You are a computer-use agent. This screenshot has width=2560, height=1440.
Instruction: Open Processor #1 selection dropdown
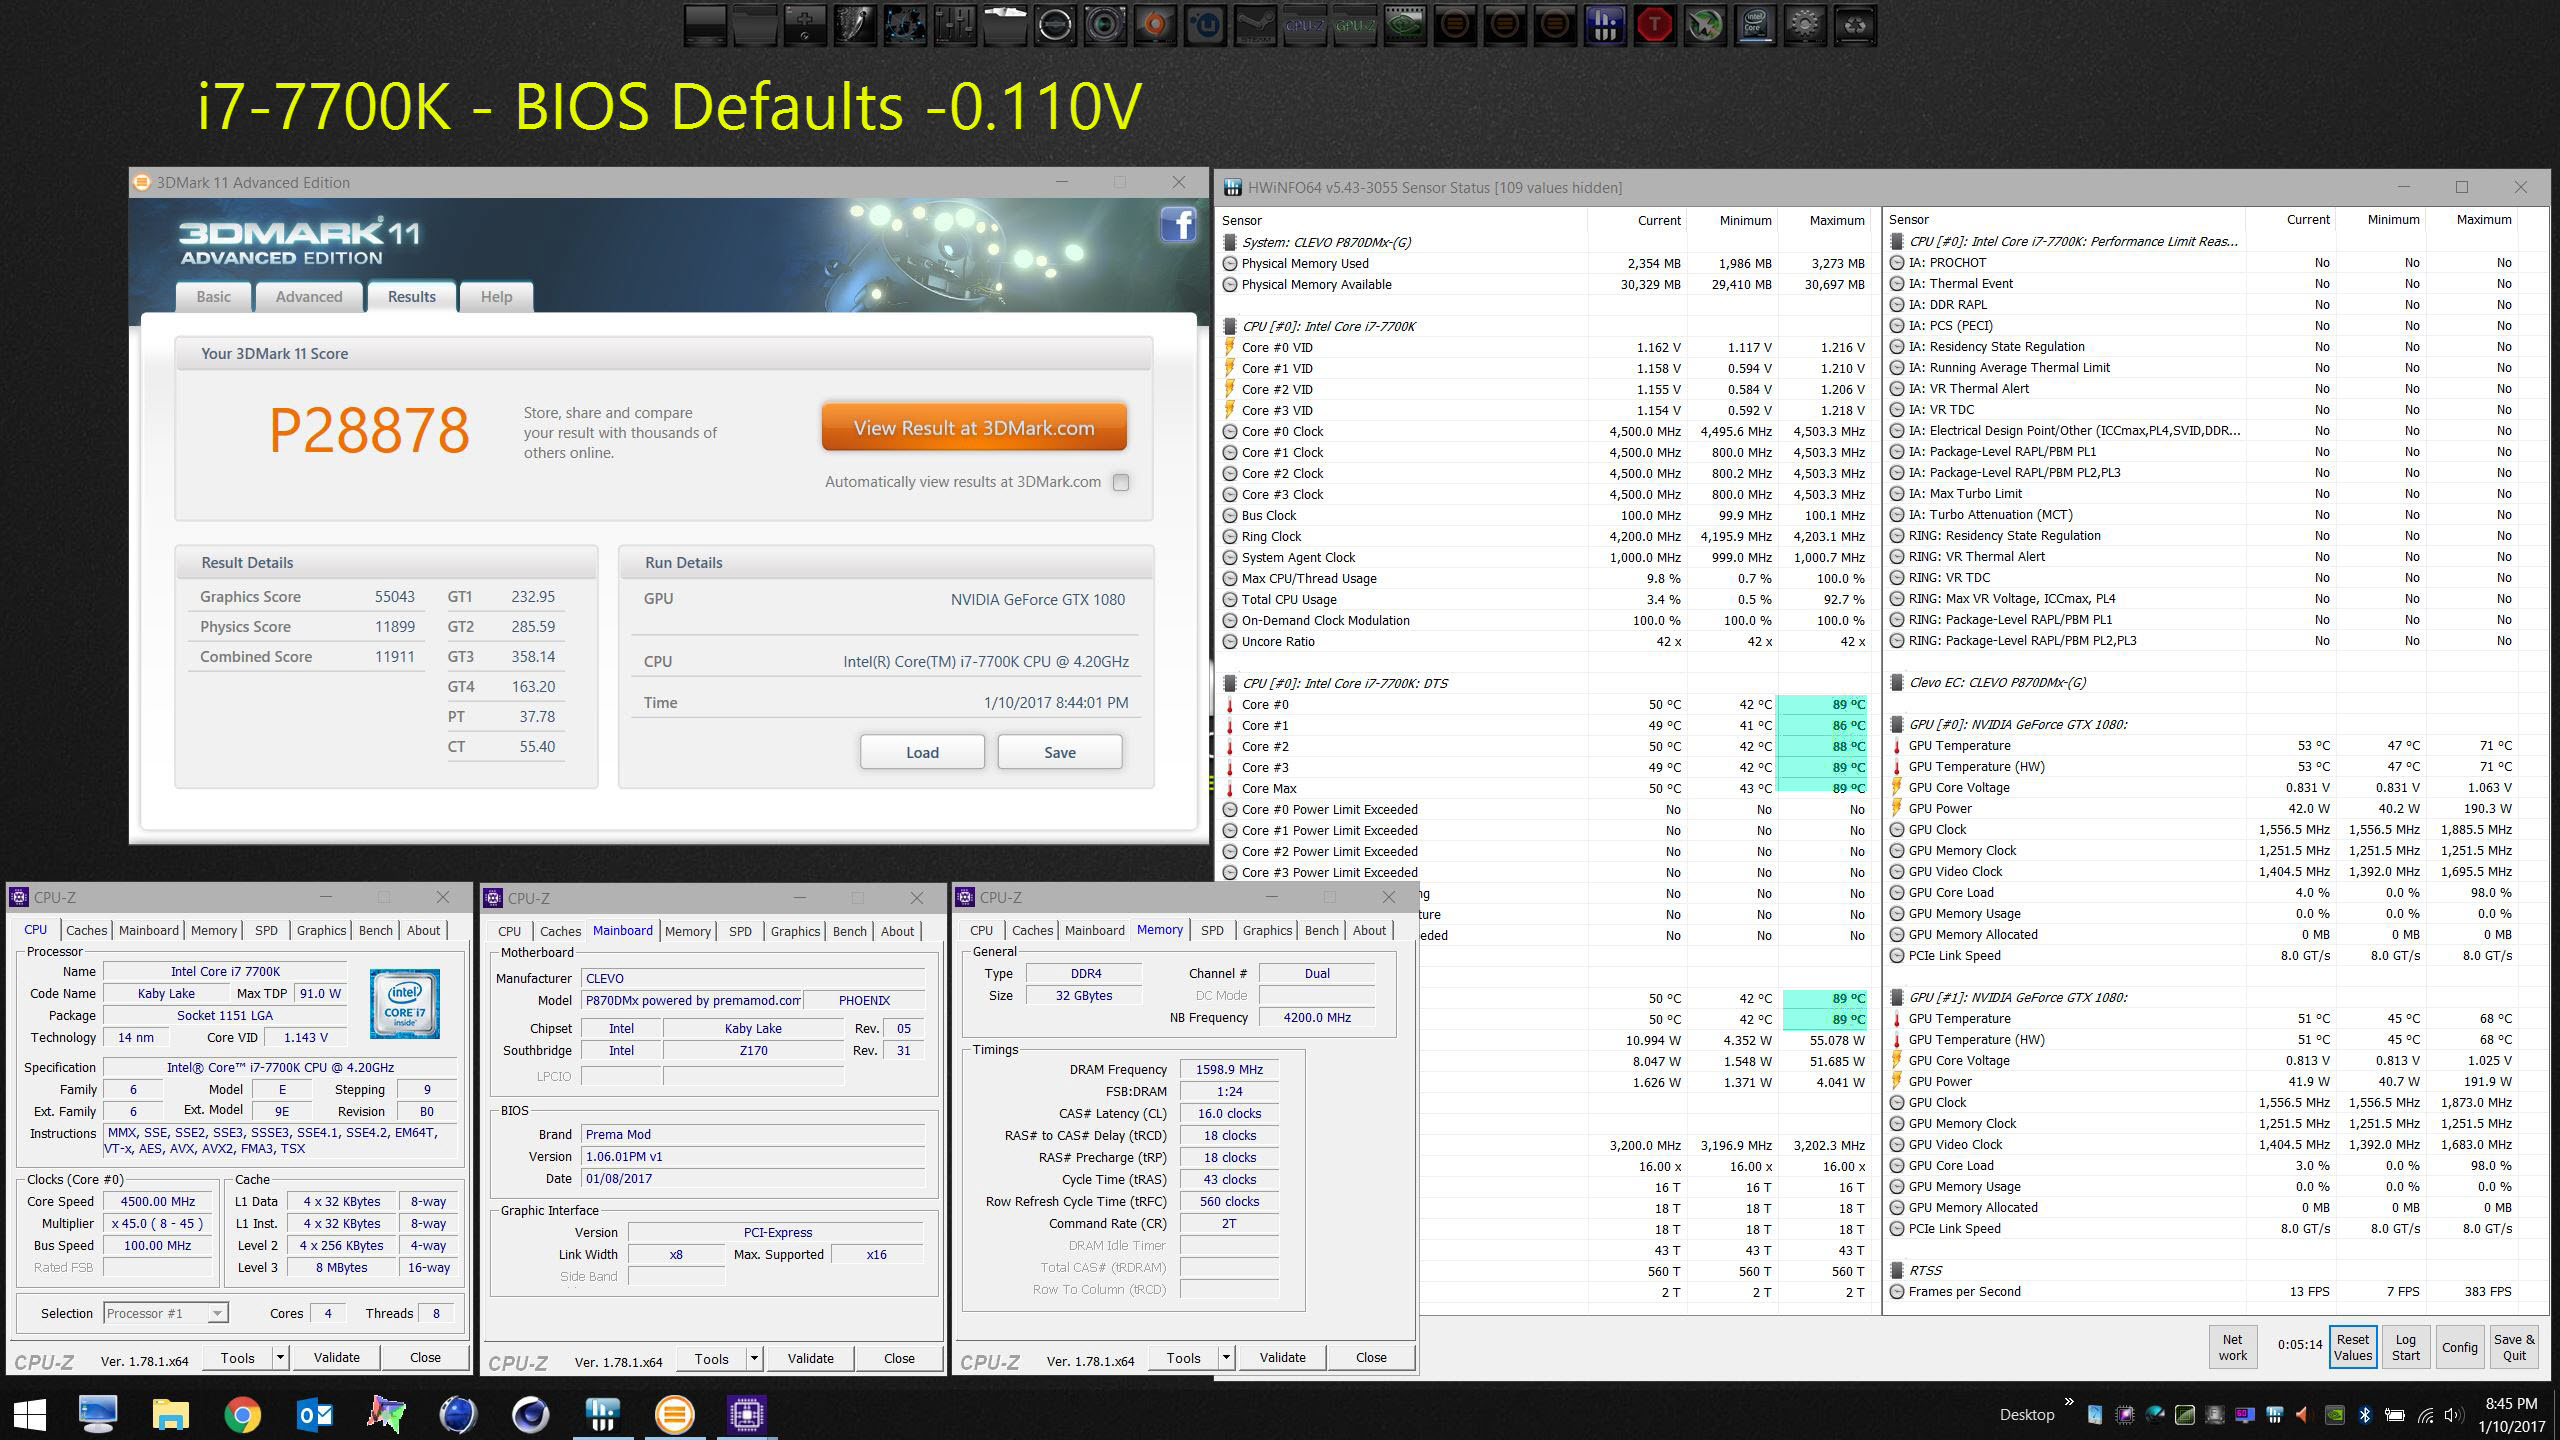217,1313
